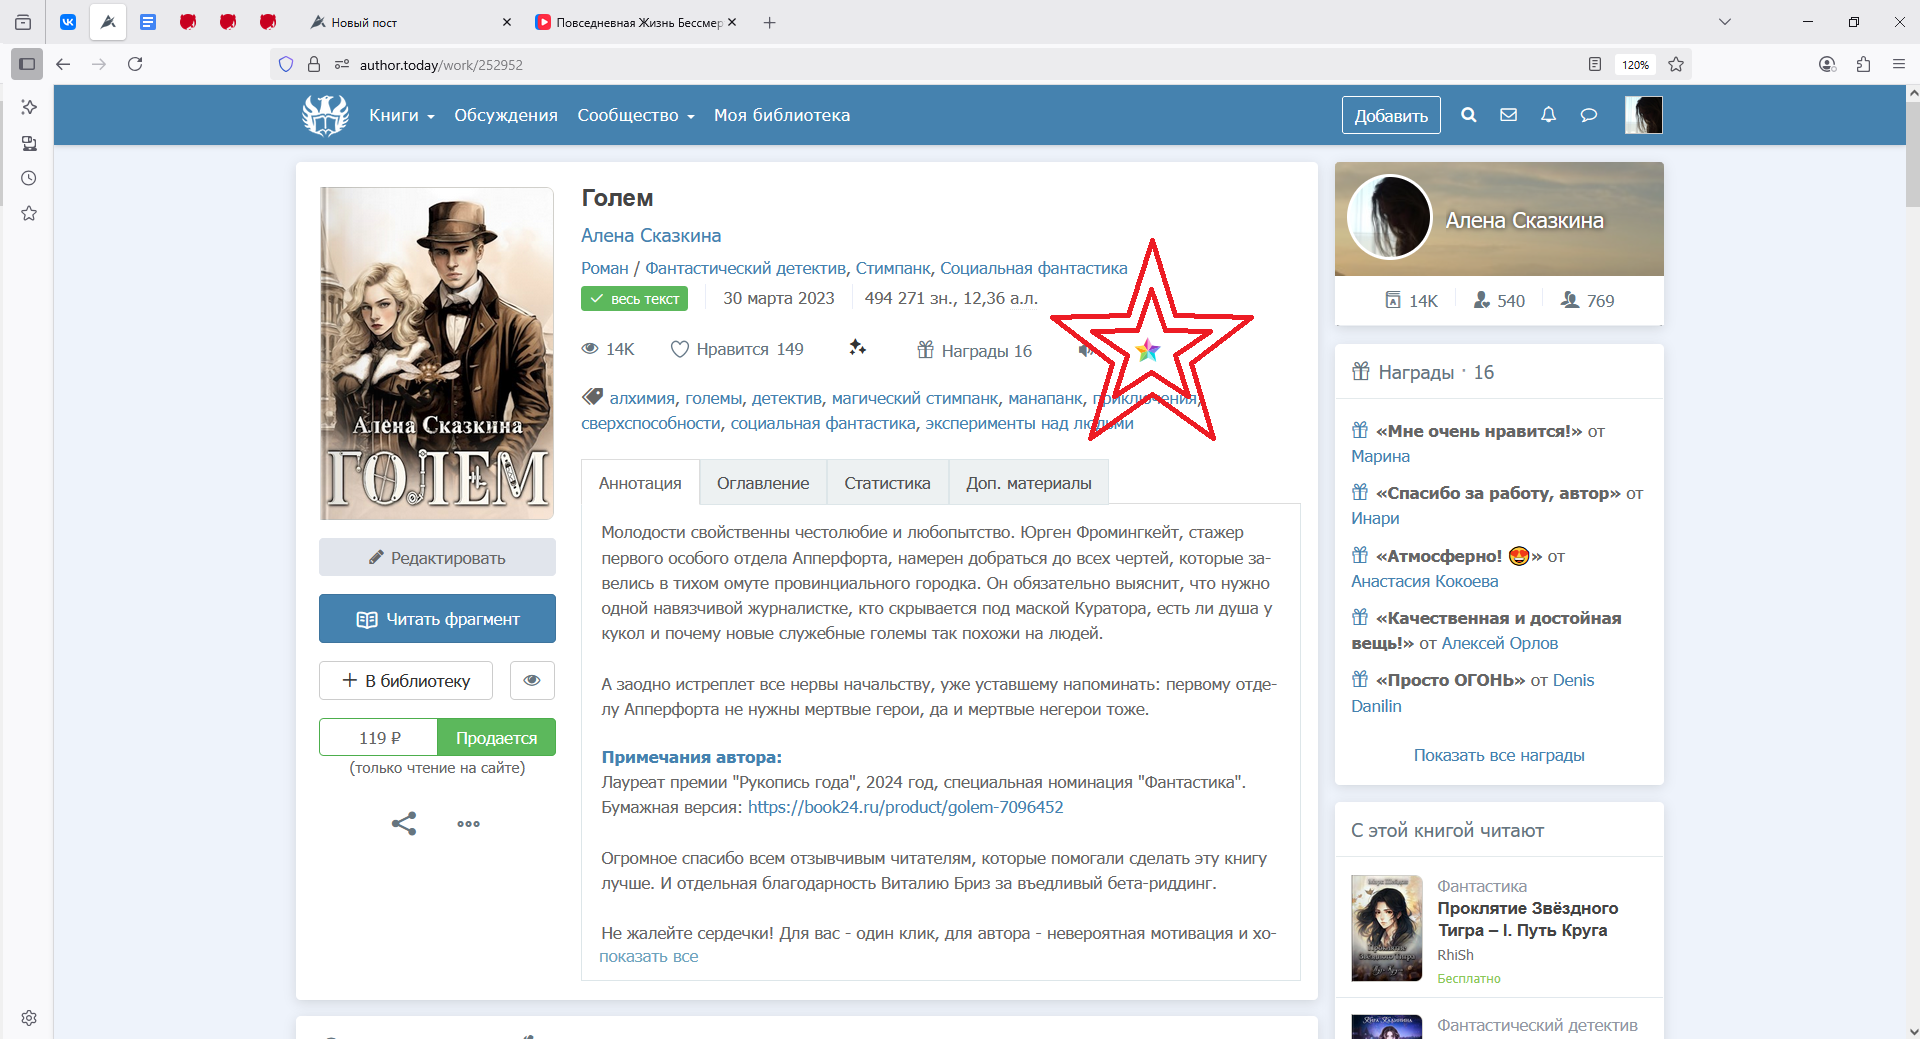Switch to the Оглавление tab
Screen dimensions: 1920x1039
(762, 483)
